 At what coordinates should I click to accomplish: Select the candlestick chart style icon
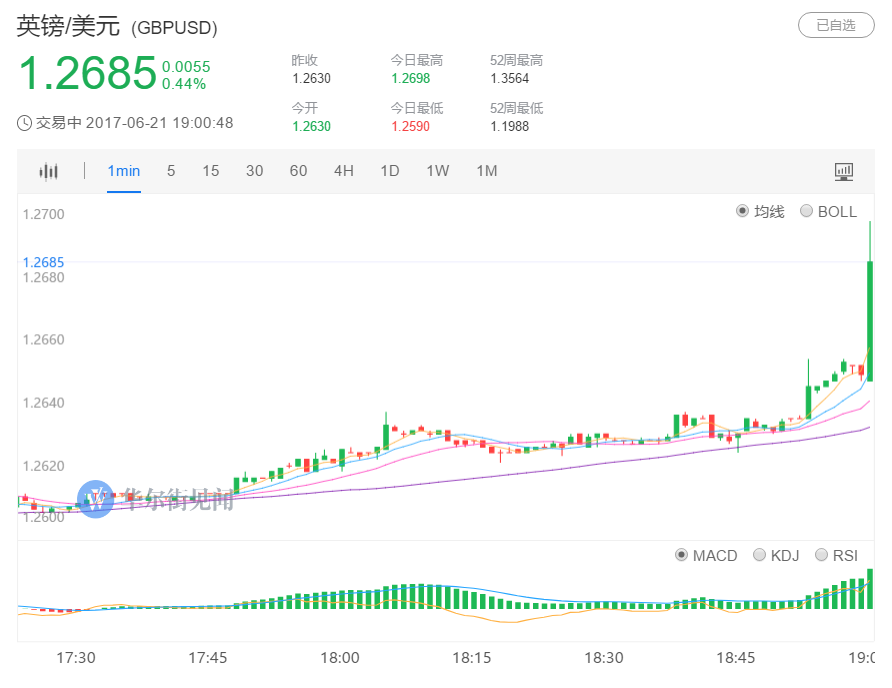click(48, 171)
